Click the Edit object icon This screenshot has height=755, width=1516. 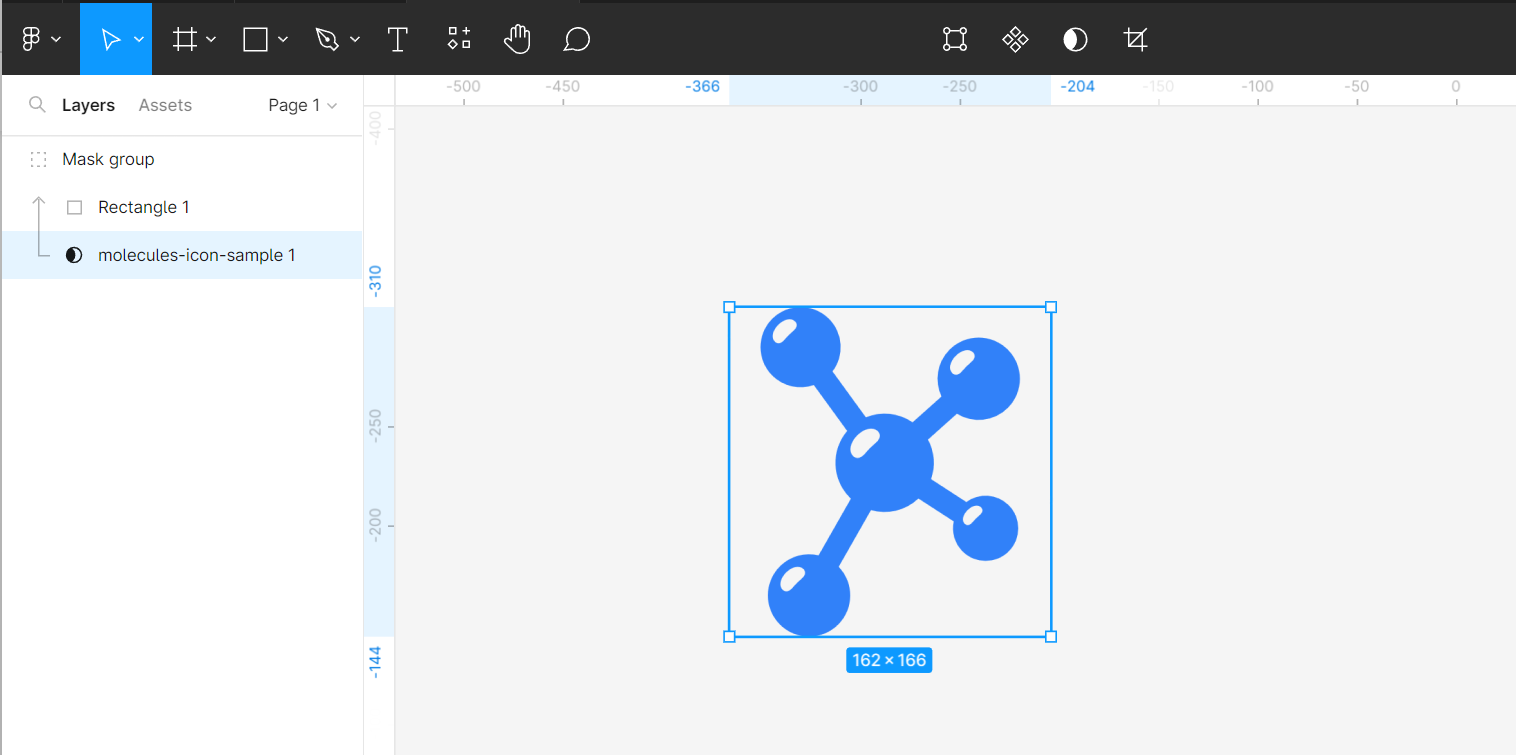tap(955, 39)
